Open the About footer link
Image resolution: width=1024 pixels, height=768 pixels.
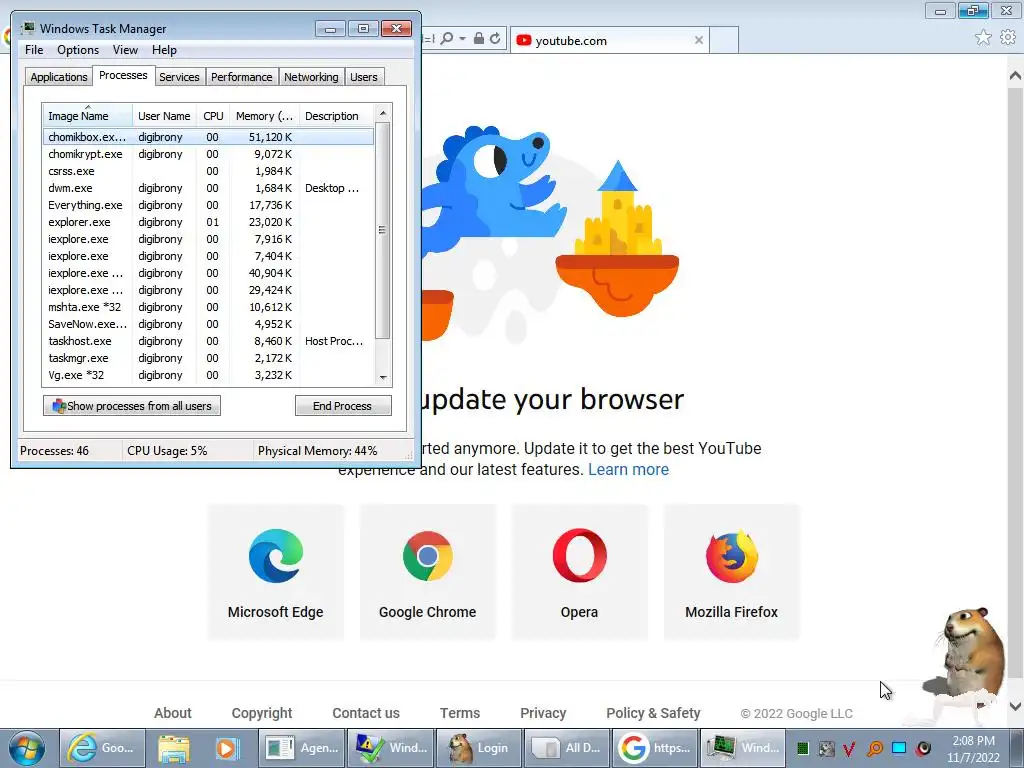tap(172, 713)
